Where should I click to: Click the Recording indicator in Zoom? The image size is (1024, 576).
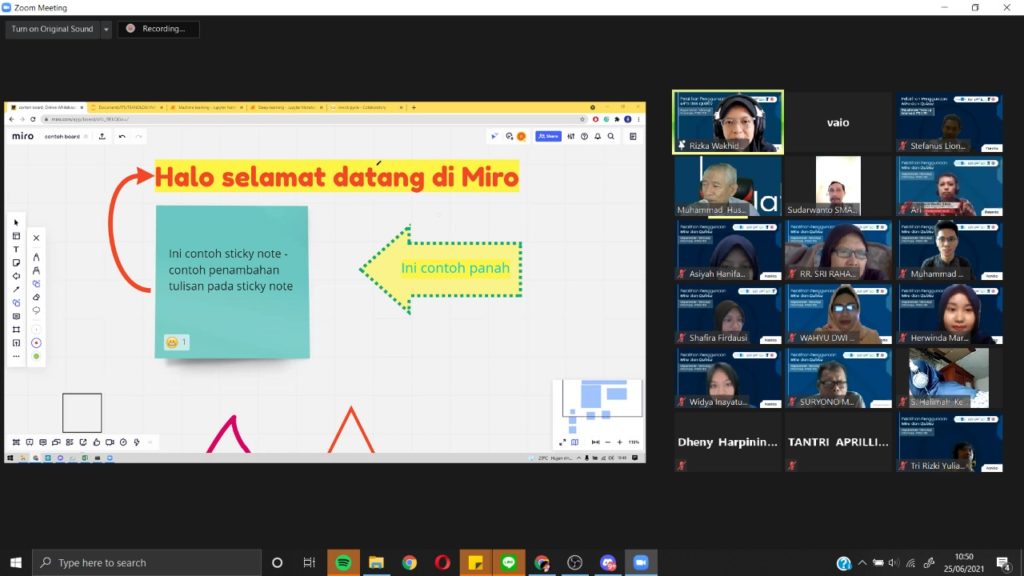pos(160,29)
